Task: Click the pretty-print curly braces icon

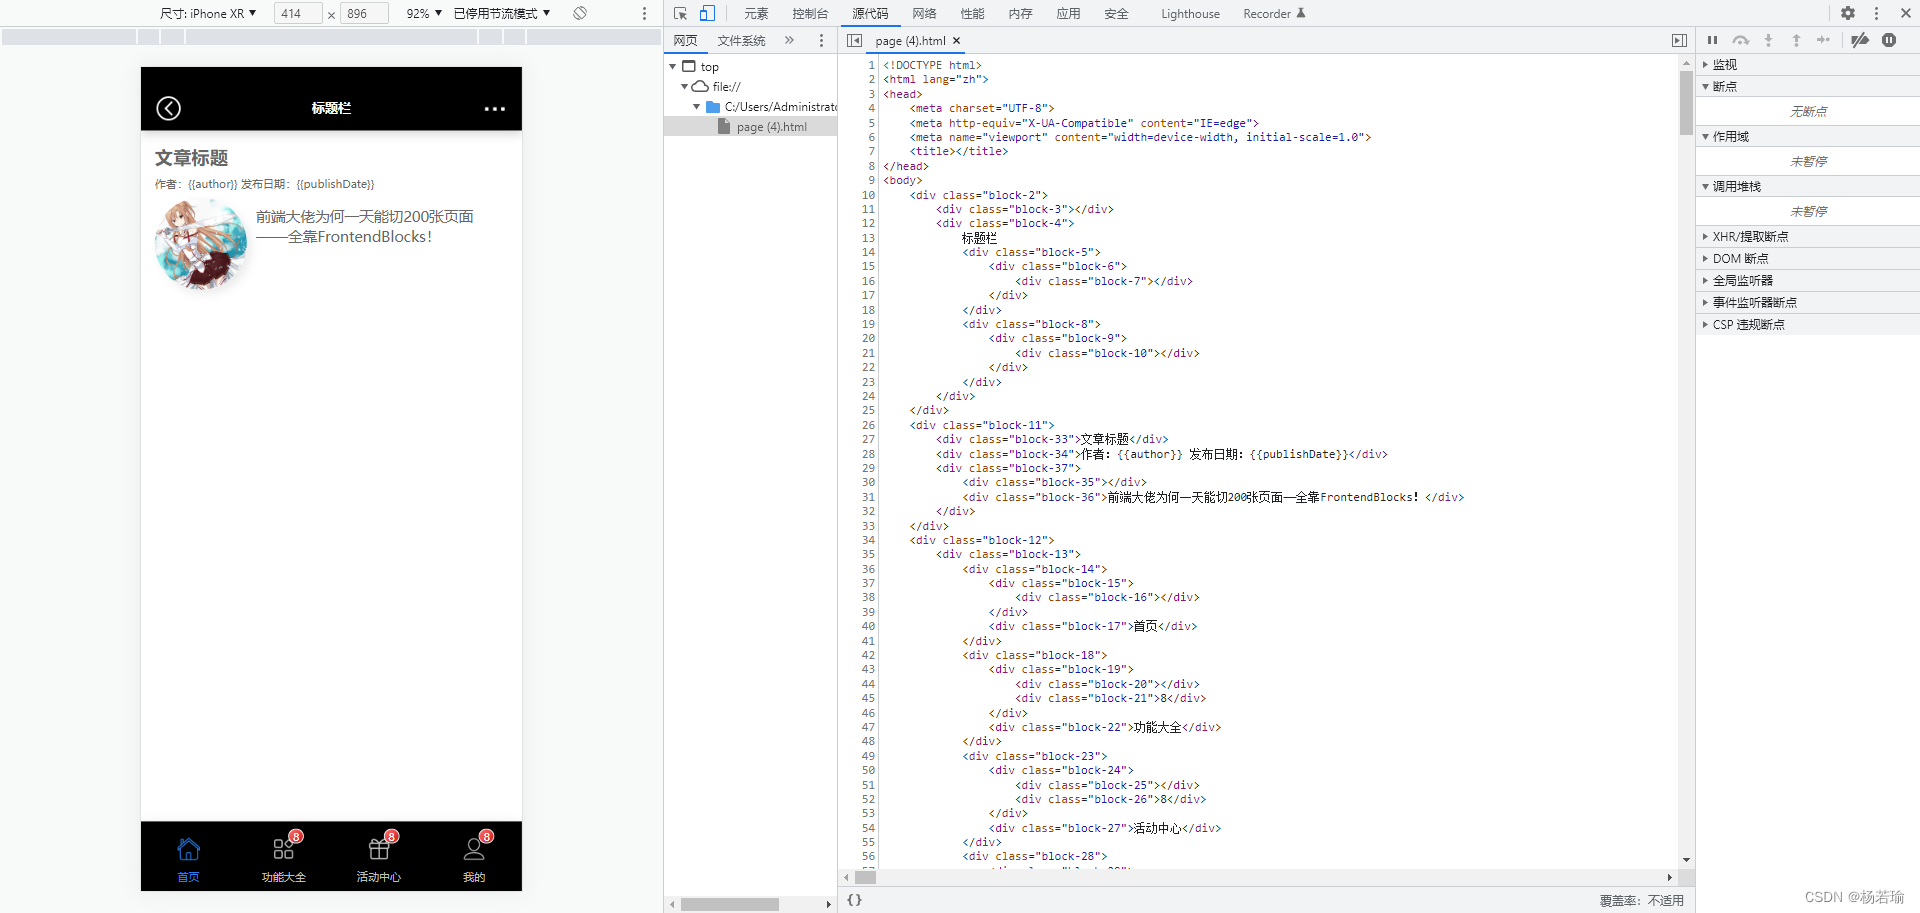Action: coord(854,899)
